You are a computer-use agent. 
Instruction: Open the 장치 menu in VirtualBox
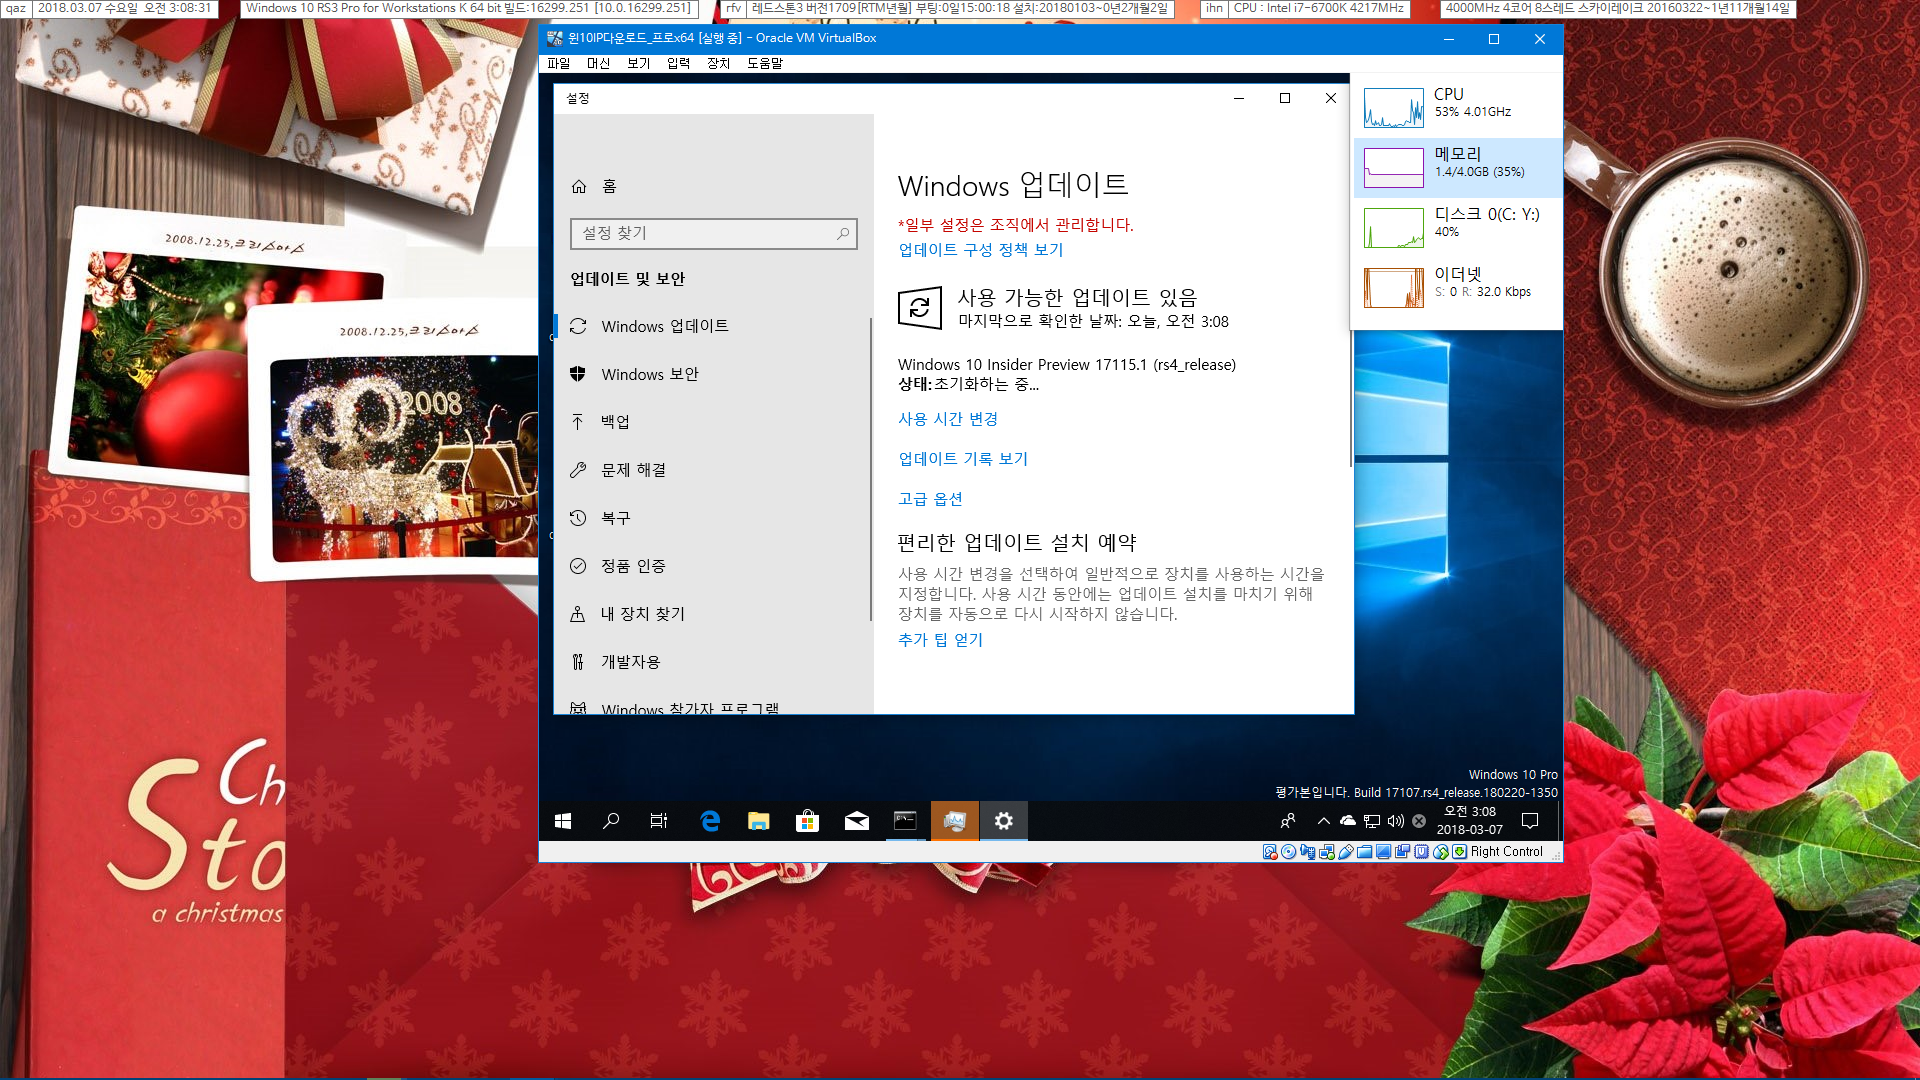pyautogui.click(x=718, y=63)
